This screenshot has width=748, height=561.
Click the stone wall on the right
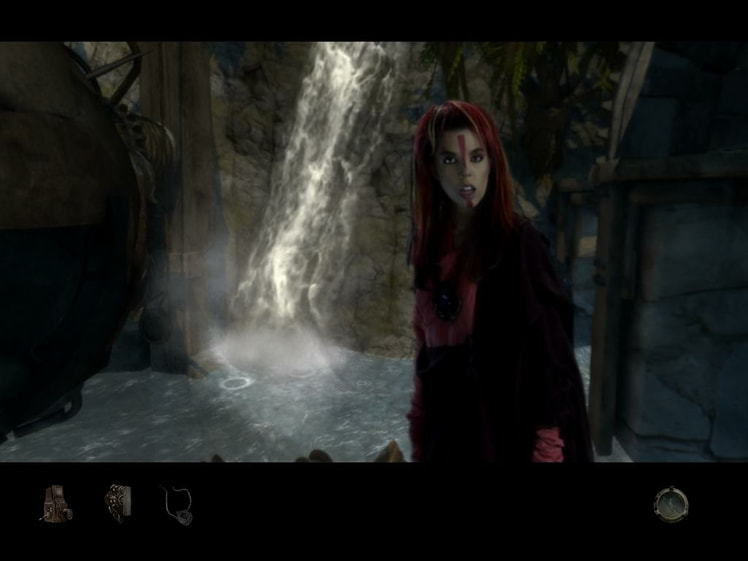687,286
